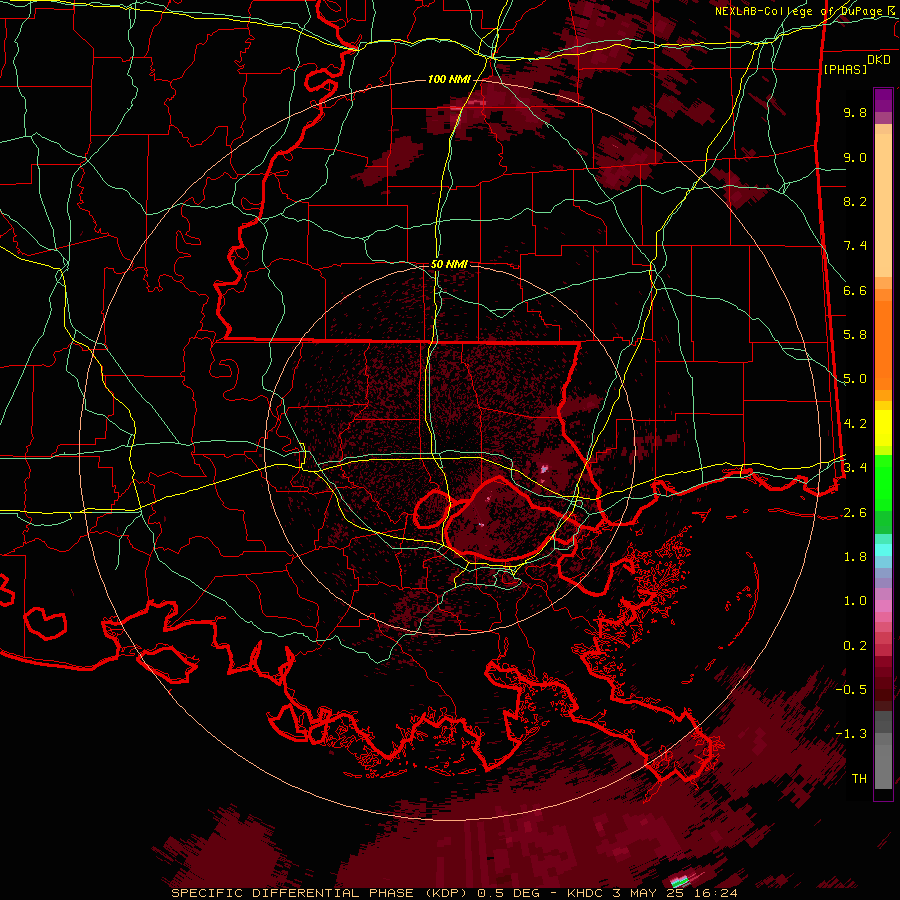Click the 50 NMI range ring label
900x900 pixels.
(449, 264)
